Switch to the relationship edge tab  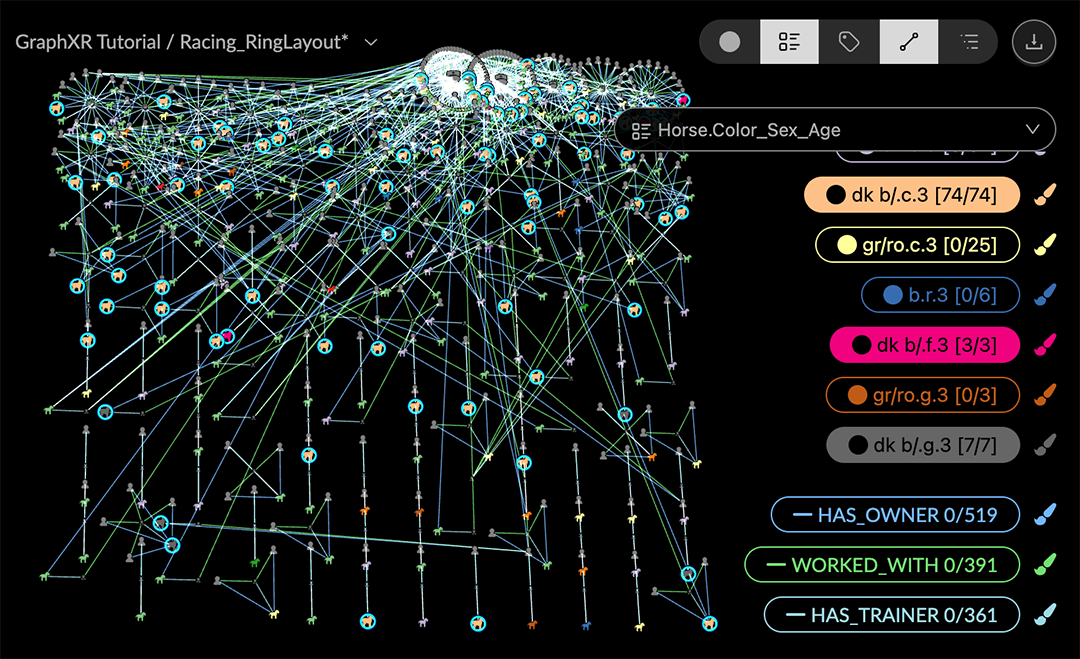coord(909,42)
